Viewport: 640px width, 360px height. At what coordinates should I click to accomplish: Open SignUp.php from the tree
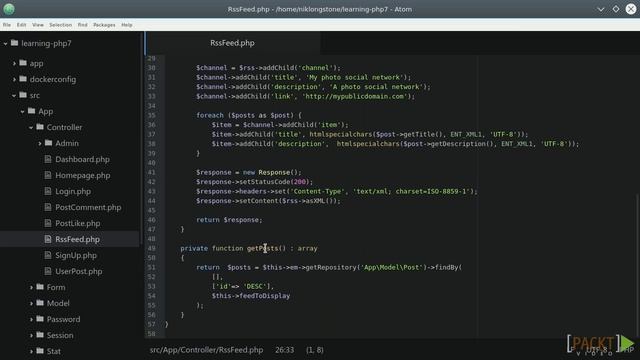pyautogui.click(x=76, y=256)
